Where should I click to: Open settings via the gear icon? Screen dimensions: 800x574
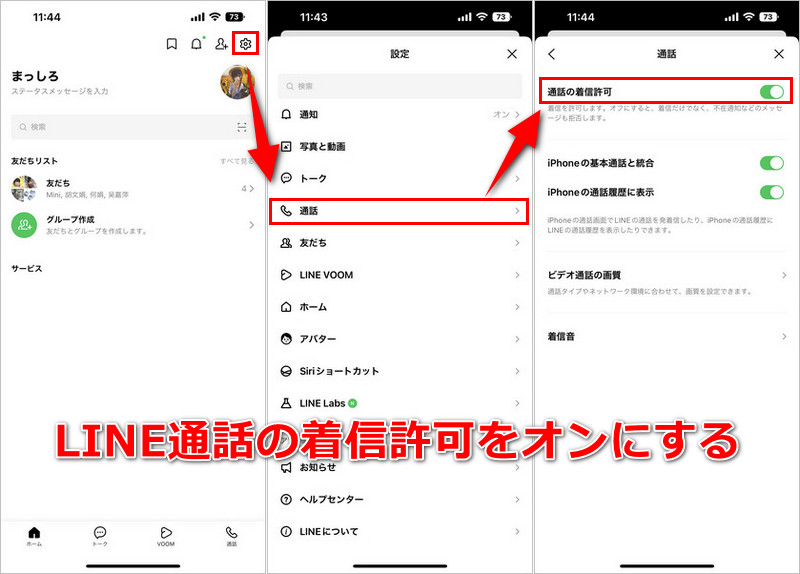click(x=245, y=44)
